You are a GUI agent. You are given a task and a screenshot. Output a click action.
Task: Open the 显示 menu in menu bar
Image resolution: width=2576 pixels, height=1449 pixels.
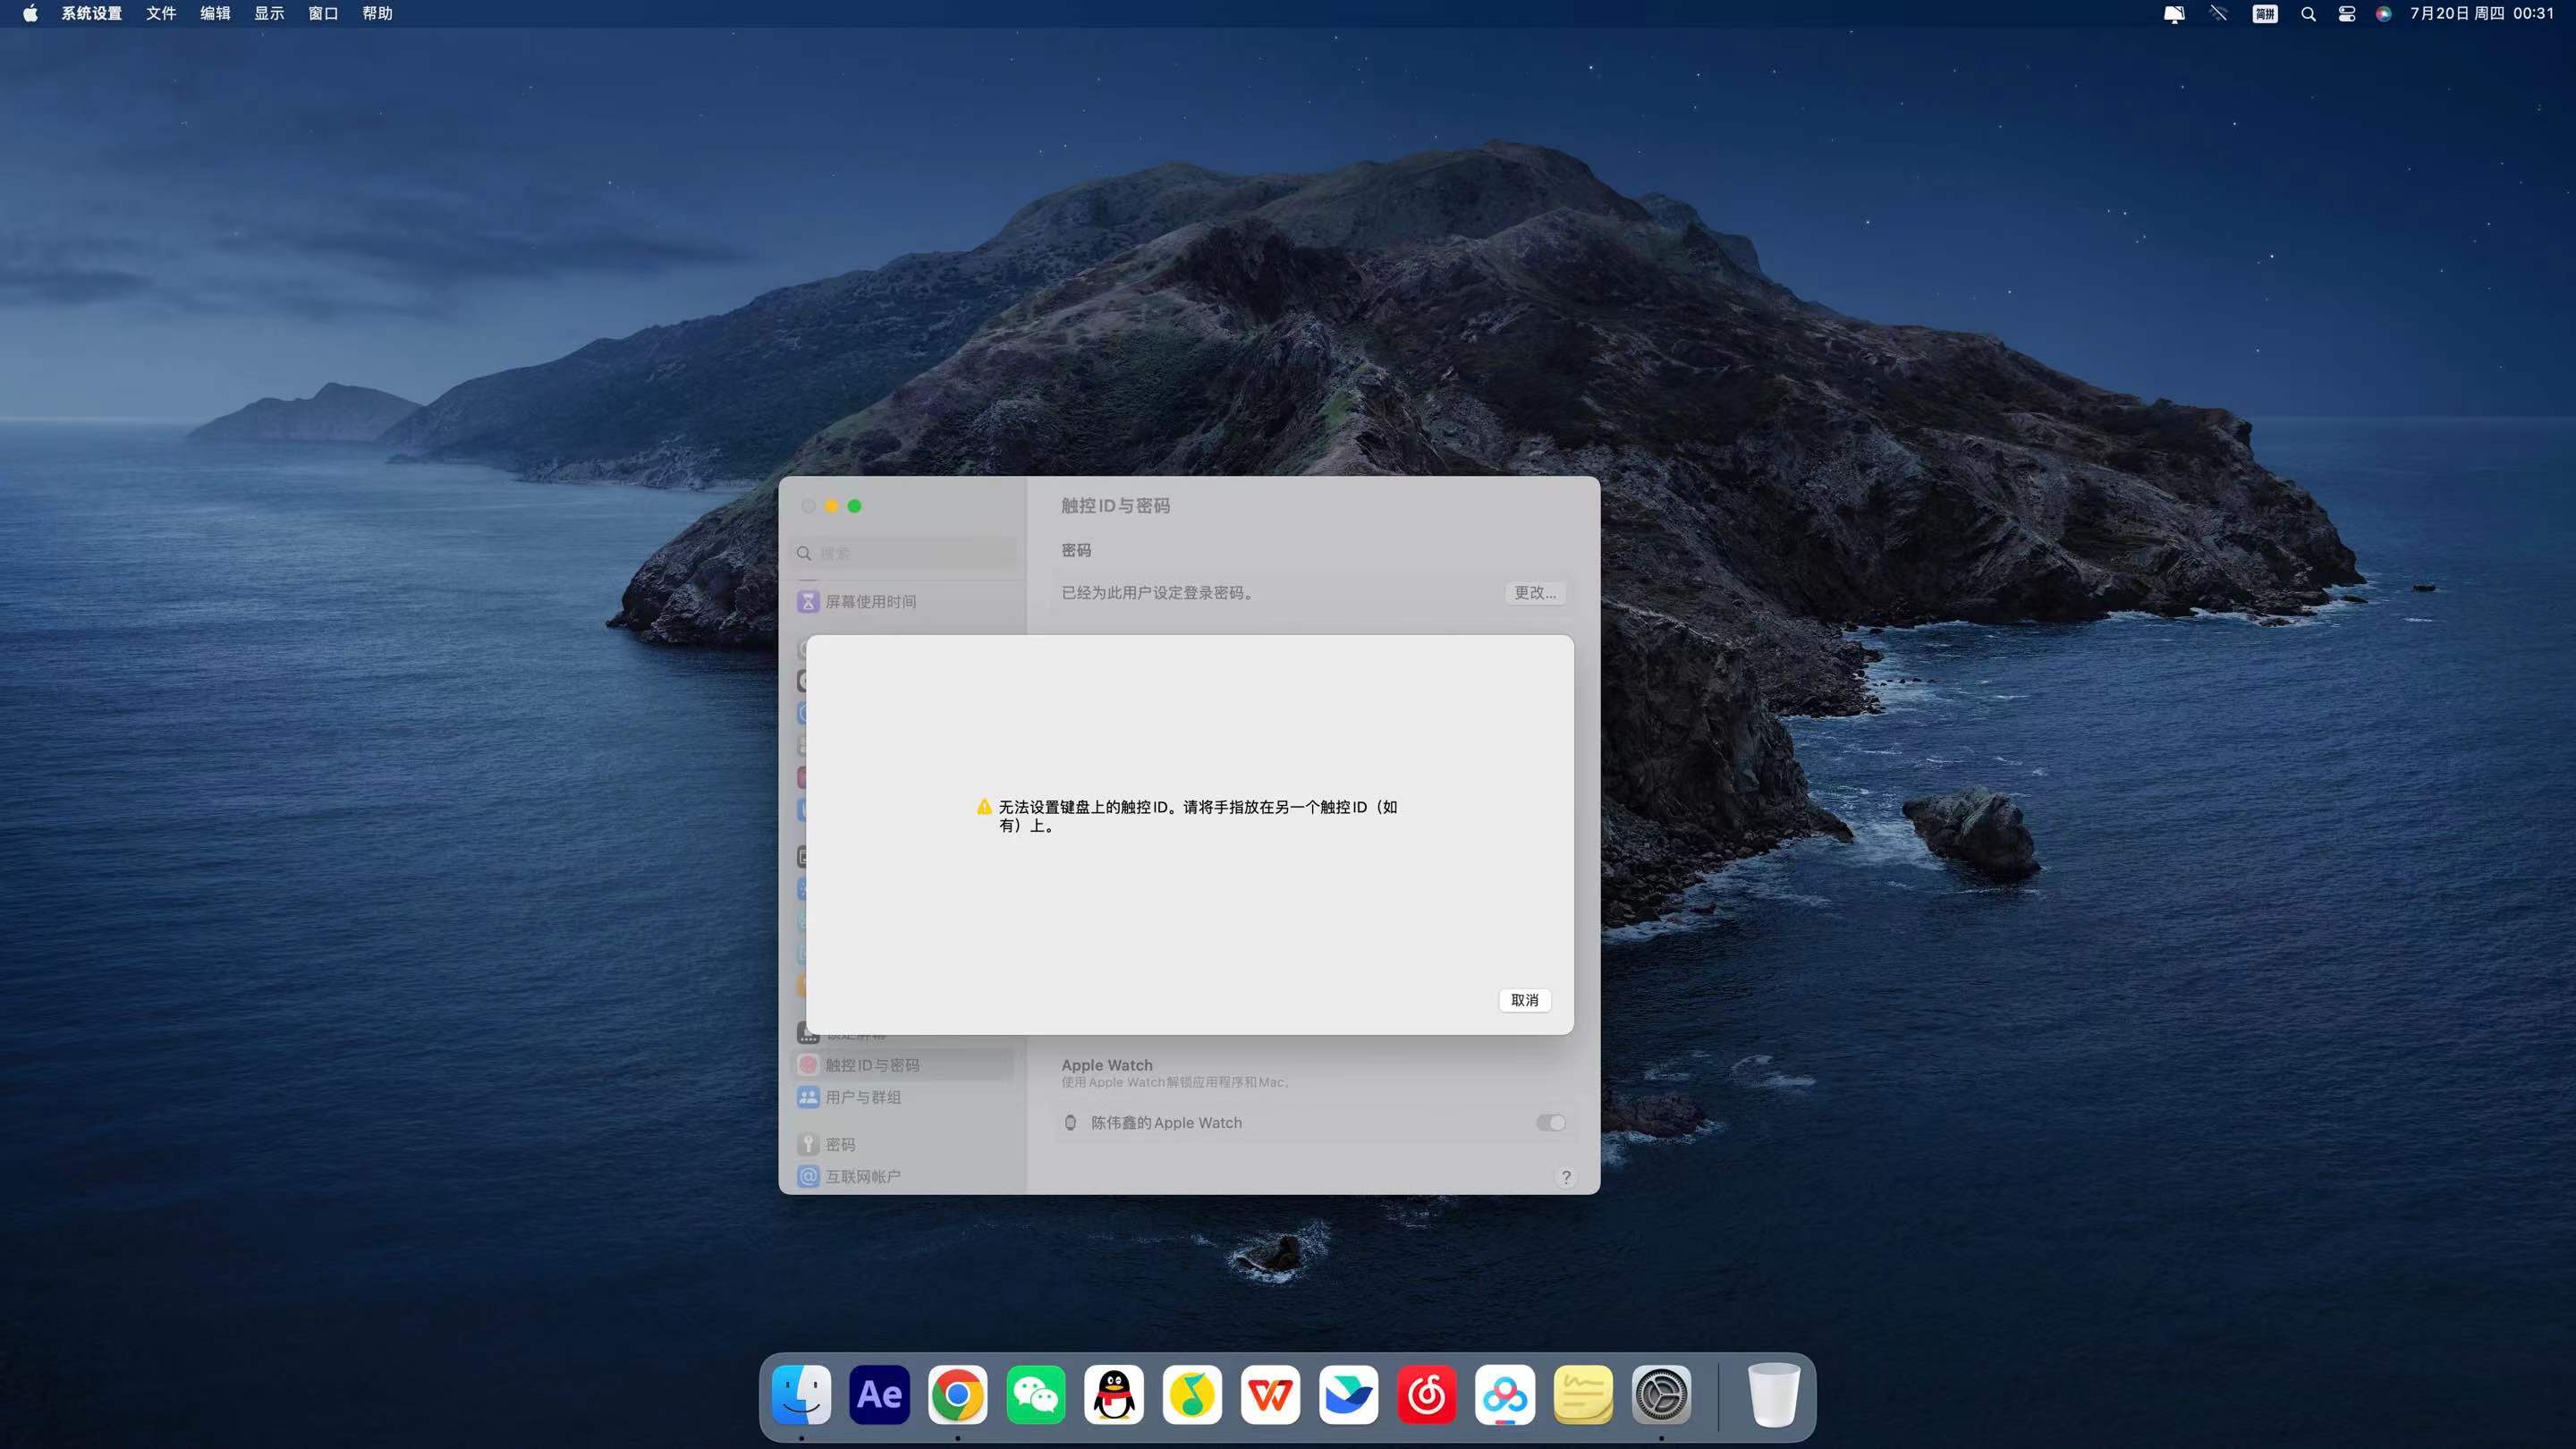click(269, 13)
